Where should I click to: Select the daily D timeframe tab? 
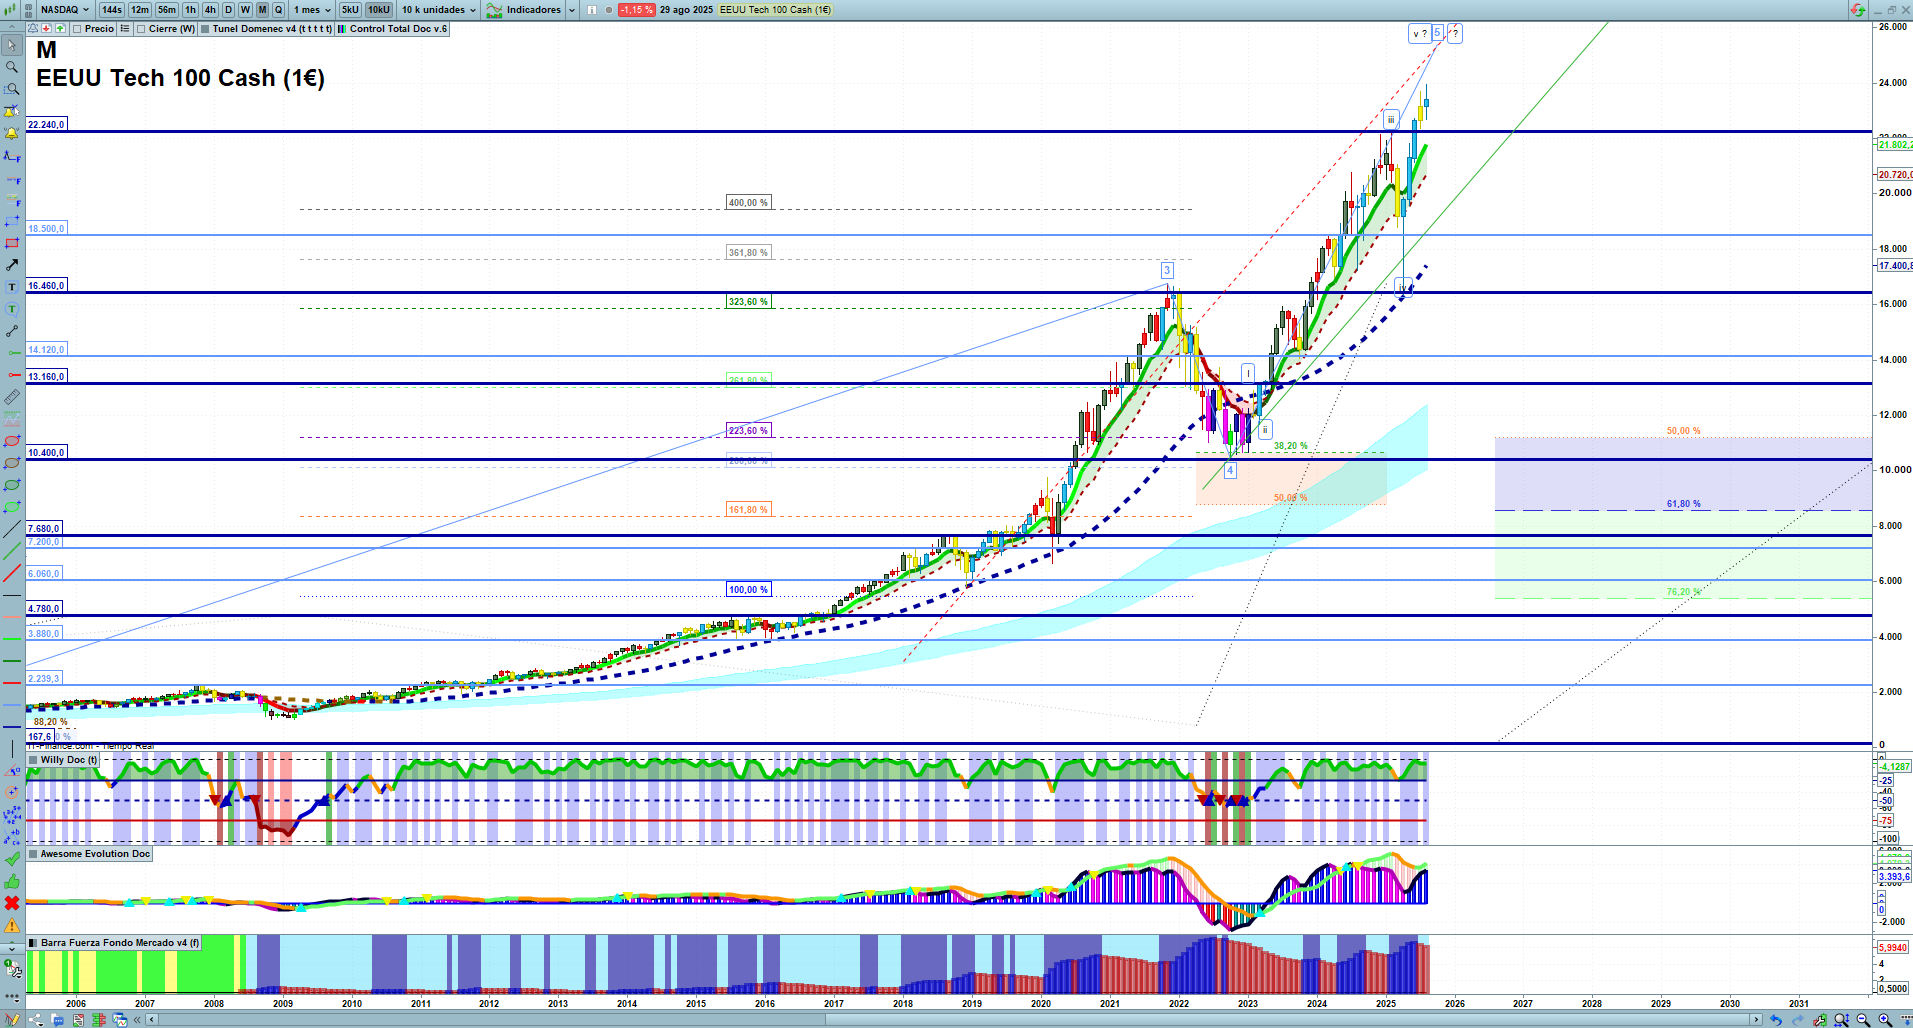coord(228,10)
